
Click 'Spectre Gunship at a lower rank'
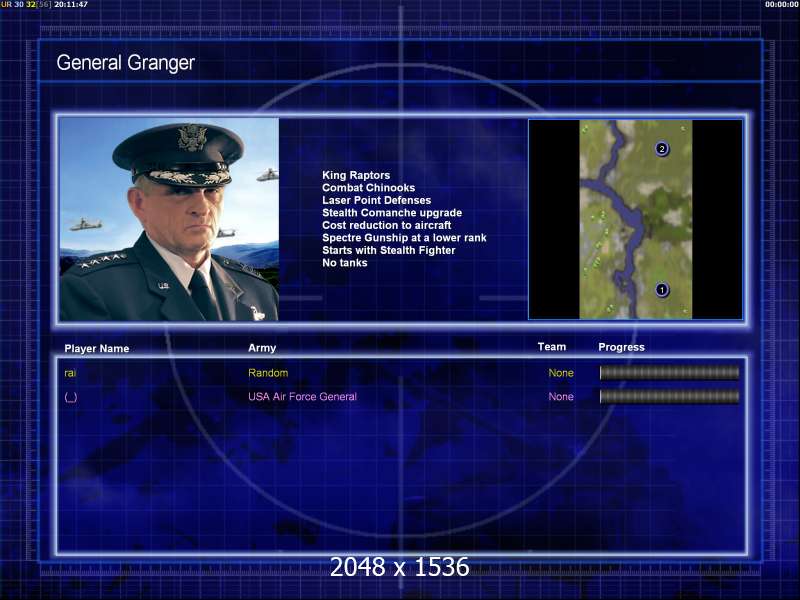pyautogui.click(x=404, y=238)
